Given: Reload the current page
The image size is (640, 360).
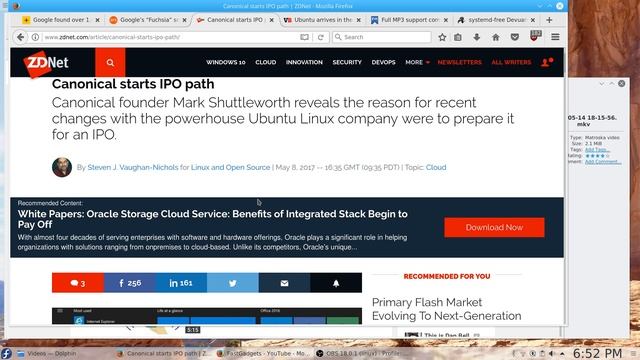Looking at the screenshot, I should pyautogui.click(x=321, y=37).
